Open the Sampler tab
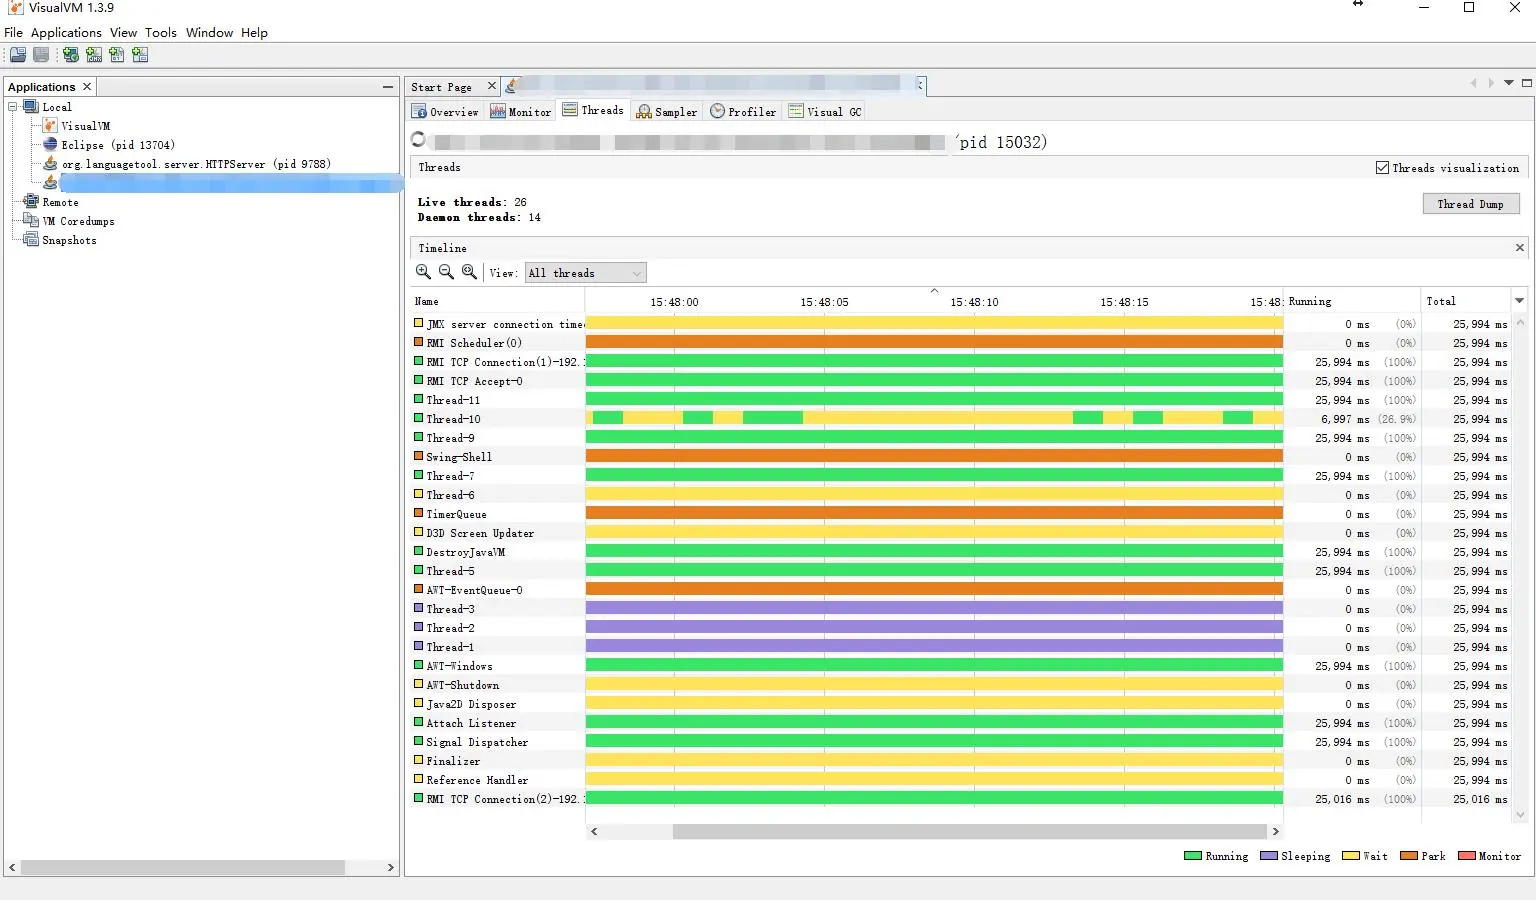Screen dimensions: 1536x900 667,110
